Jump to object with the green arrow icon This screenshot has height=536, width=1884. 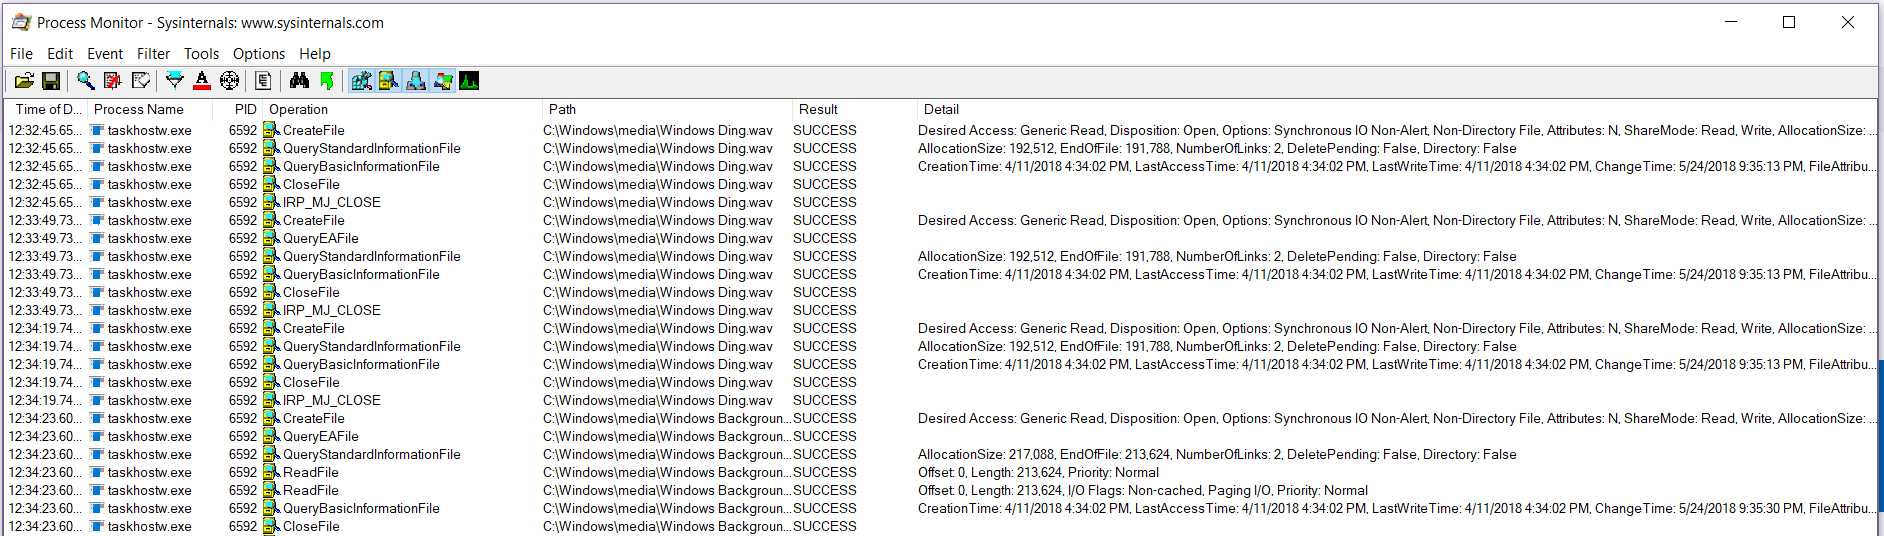(x=327, y=81)
